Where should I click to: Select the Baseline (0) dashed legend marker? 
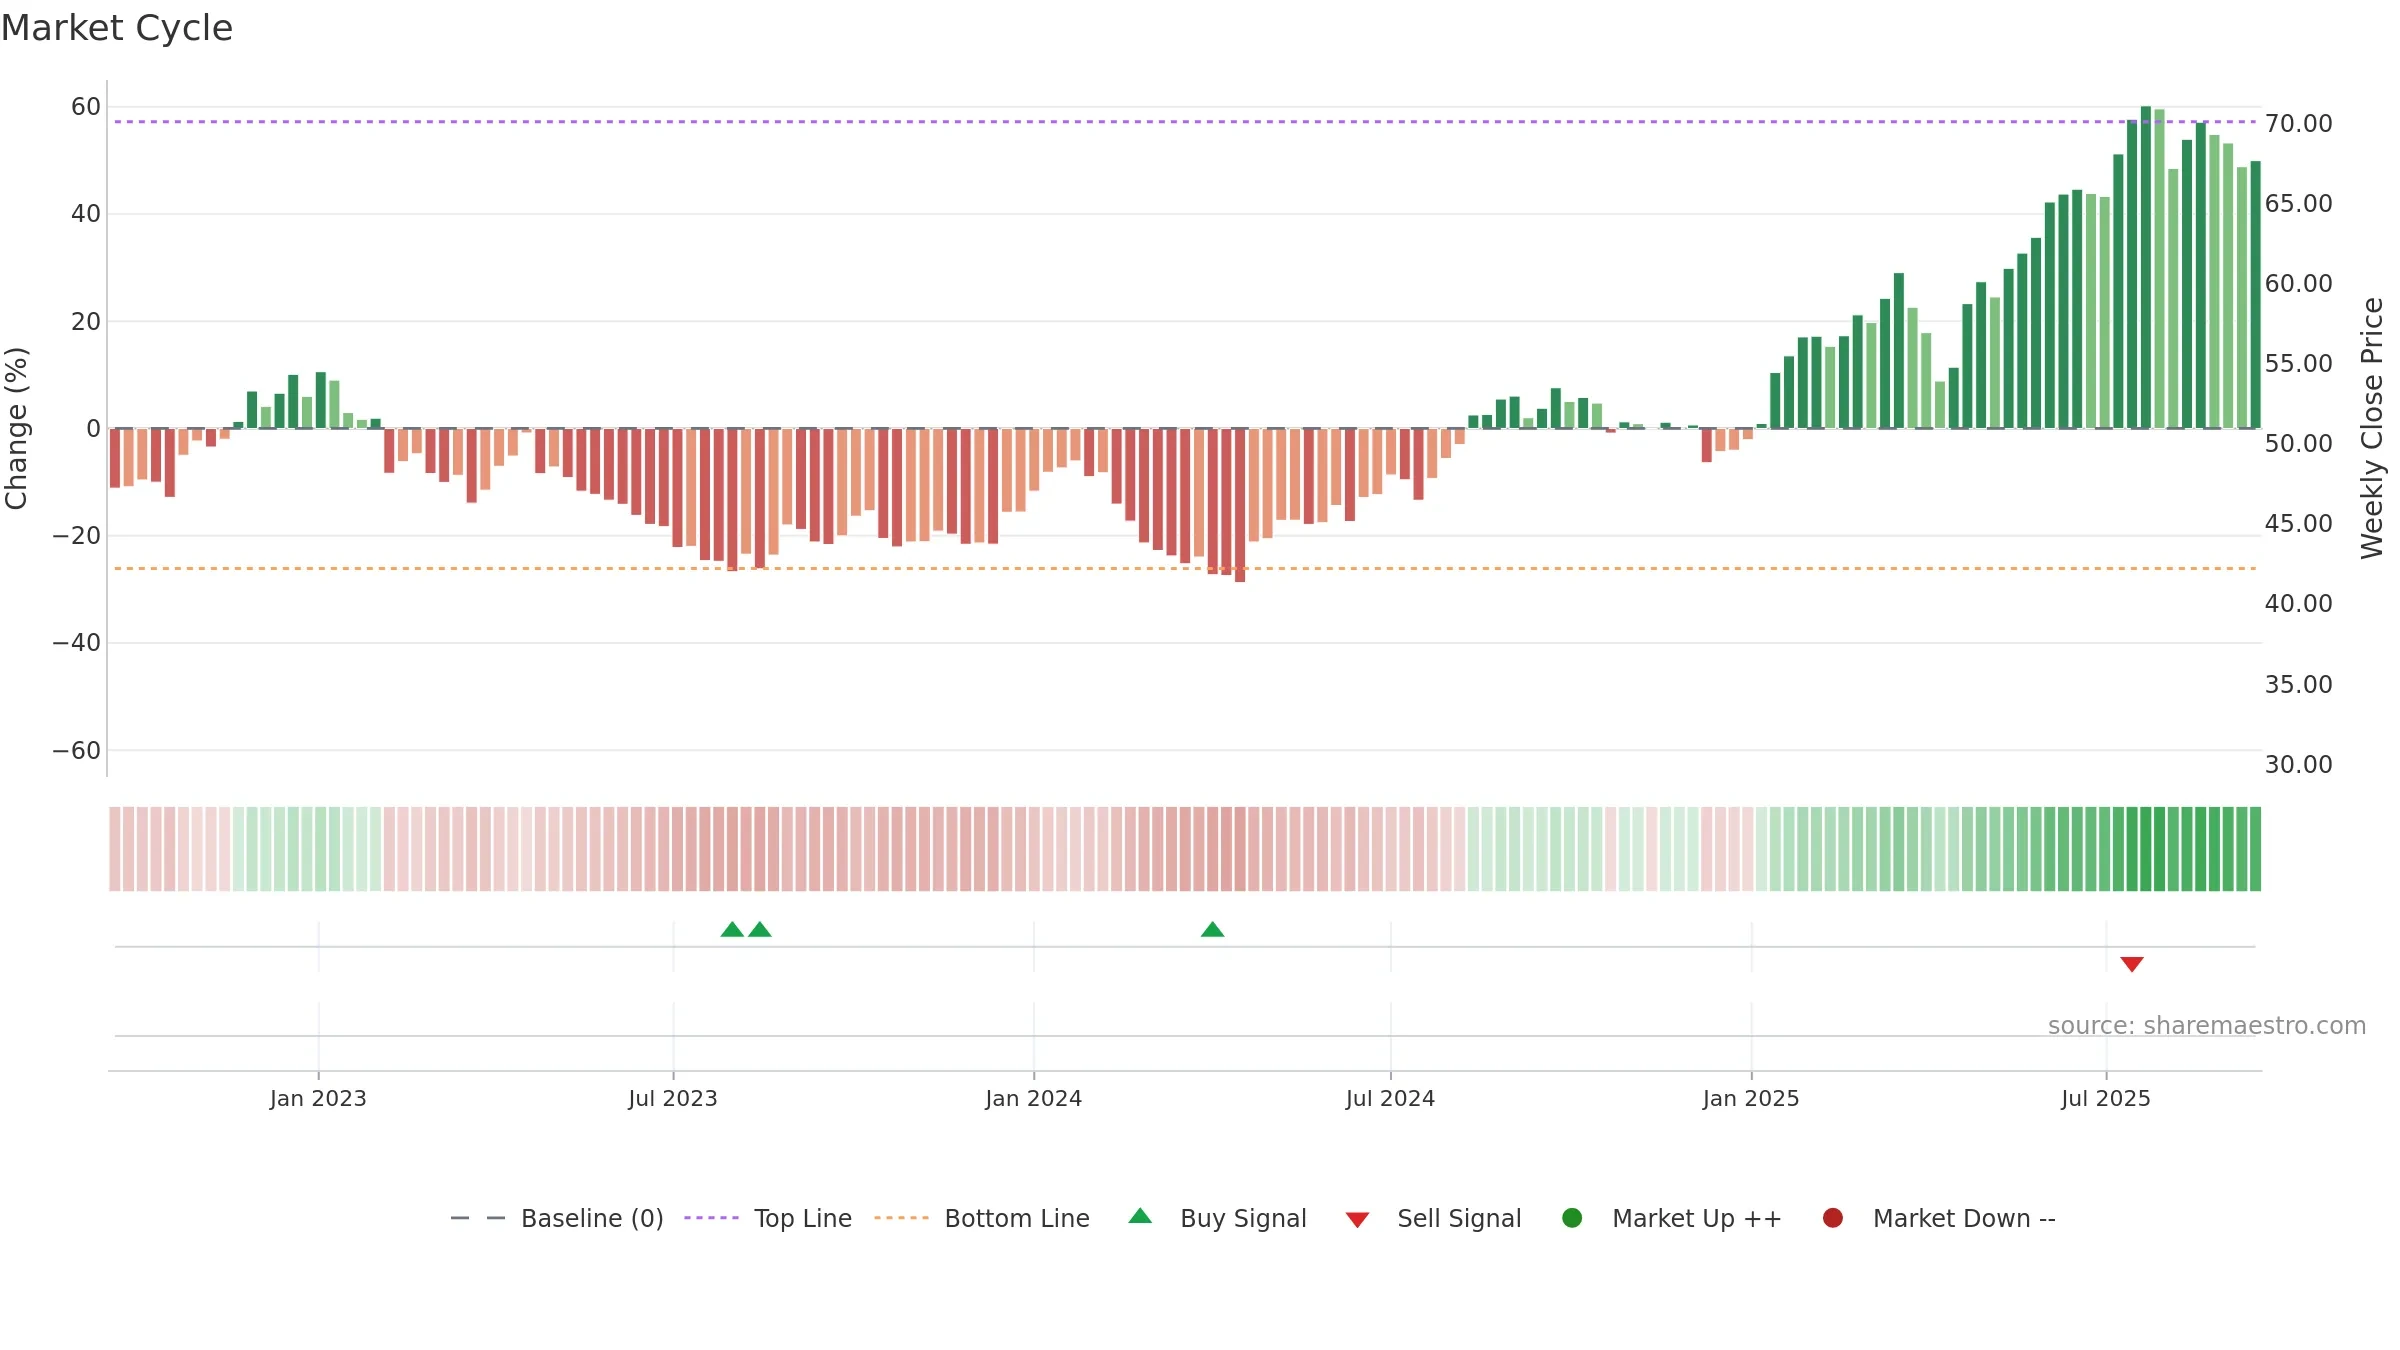click(478, 1218)
